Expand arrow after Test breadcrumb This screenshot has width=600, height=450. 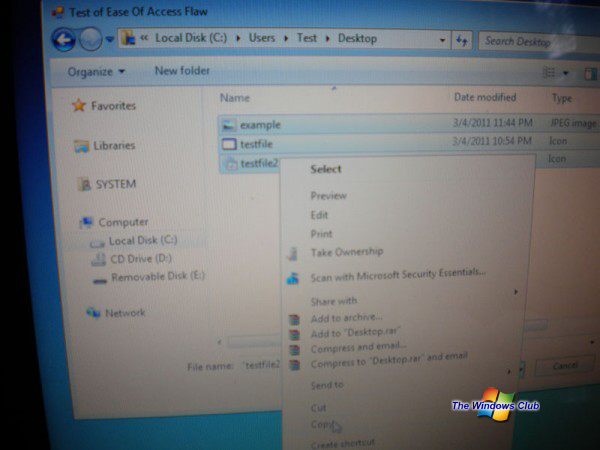[x=328, y=39]
